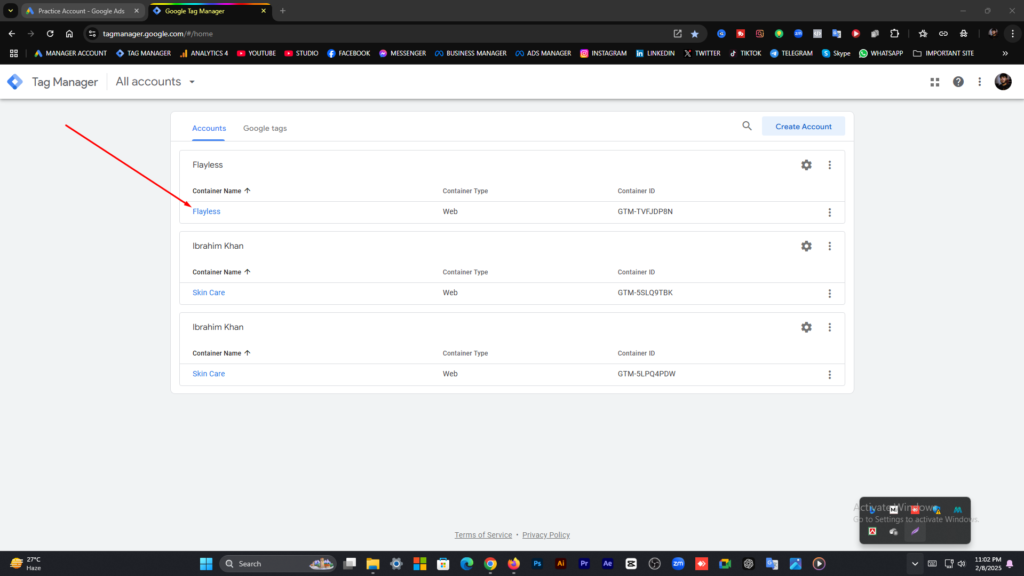The width and height of the screenshot is (1024, 576).
Task: Open the Flayless container link
Action: pyautogui.click(x=206, y=212)
